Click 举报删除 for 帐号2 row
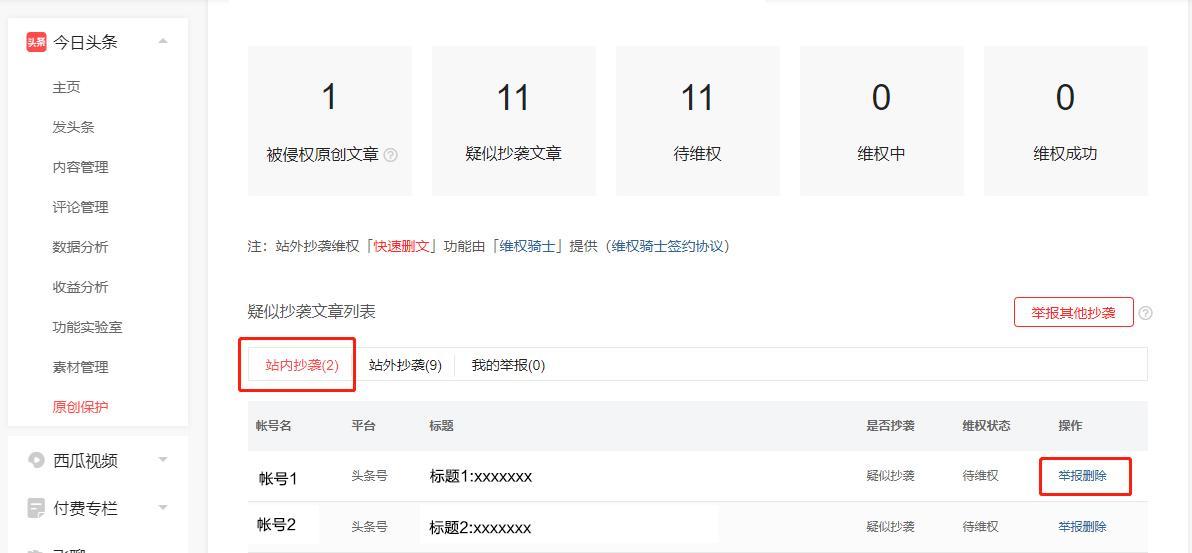Viewport: 1192px width, 553px height. 1082,526
